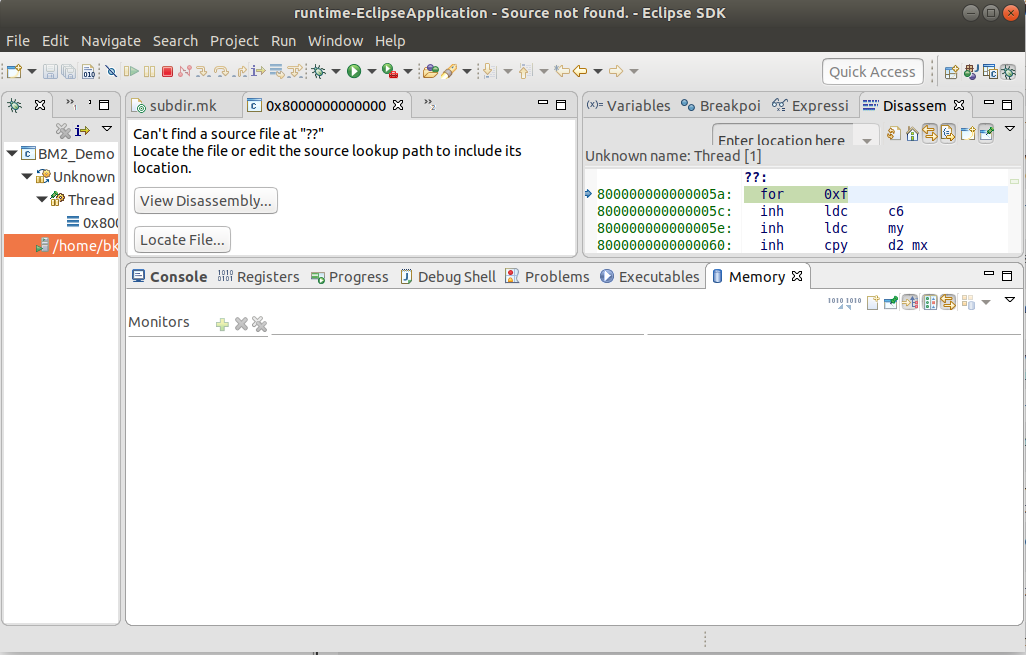Click the Drop To Frame icon

[277, 71]
